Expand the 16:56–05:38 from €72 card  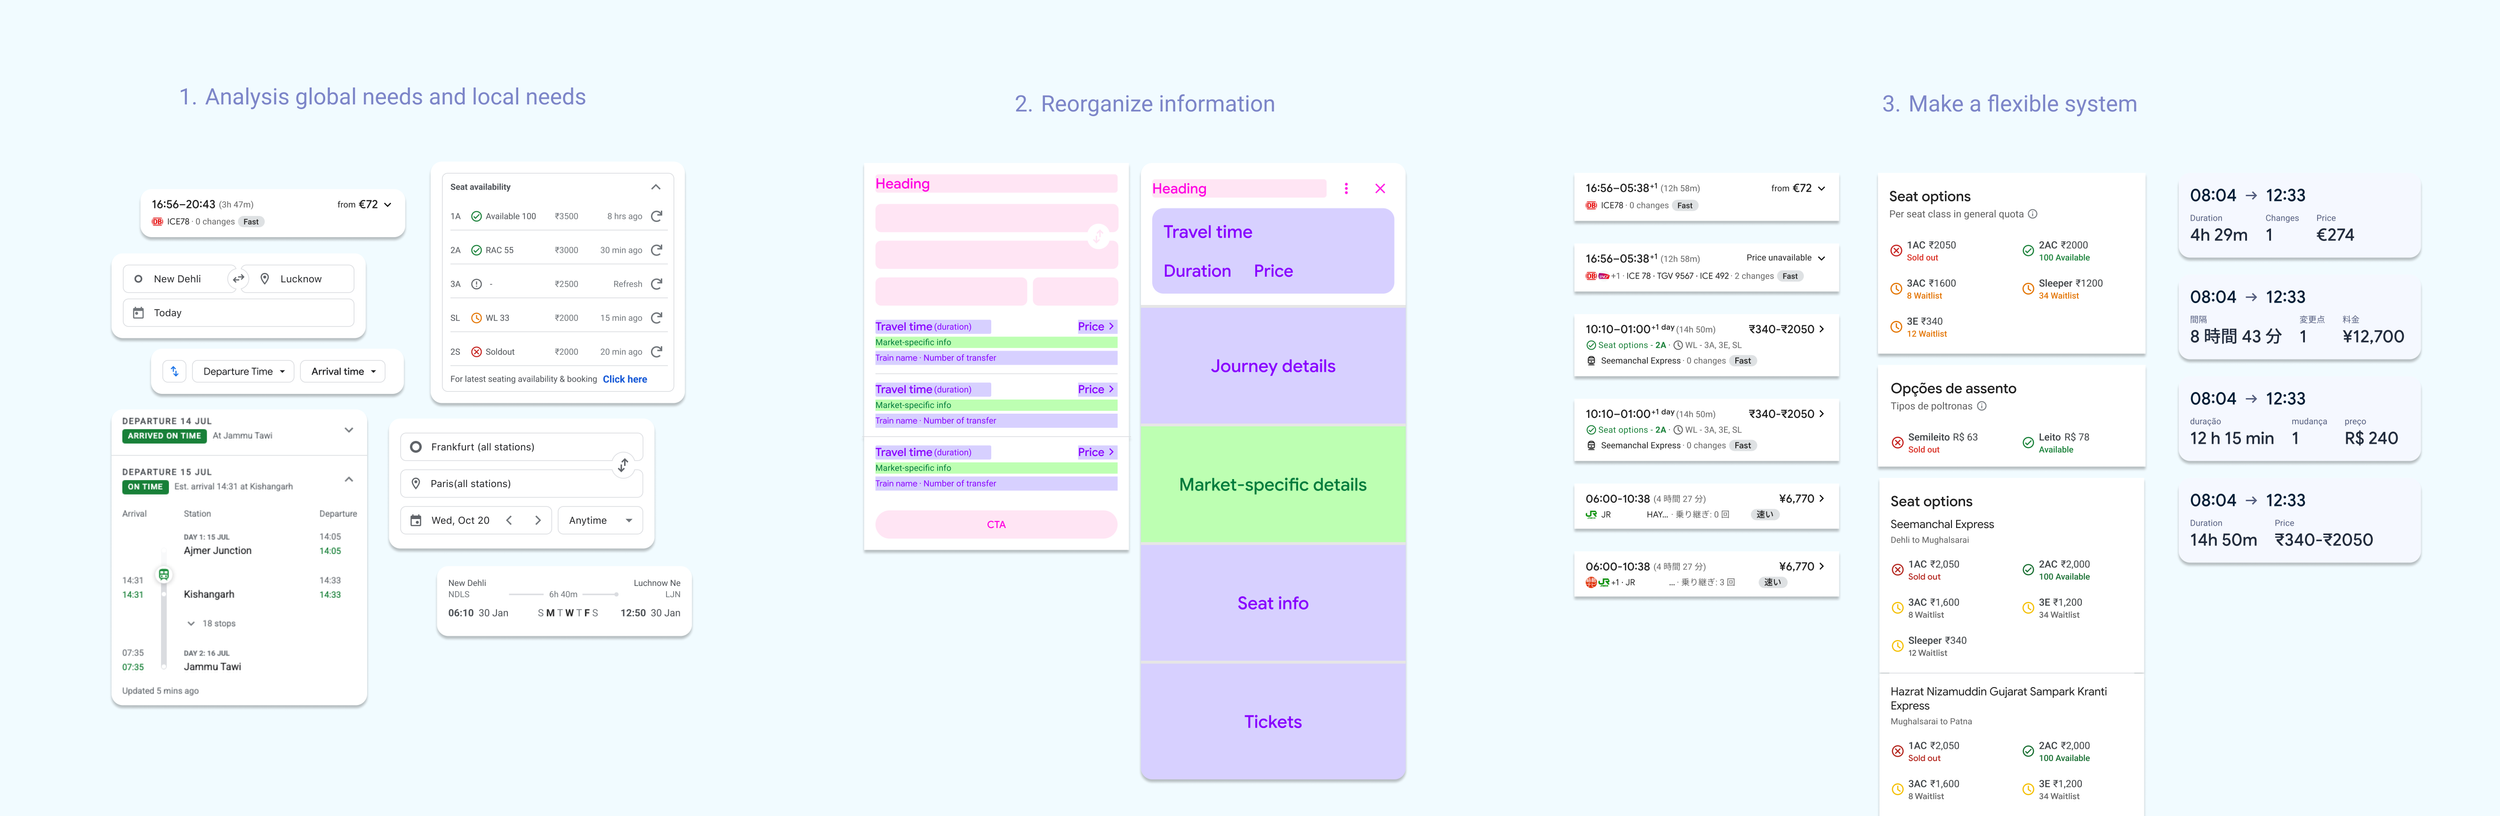point(1822,188)
